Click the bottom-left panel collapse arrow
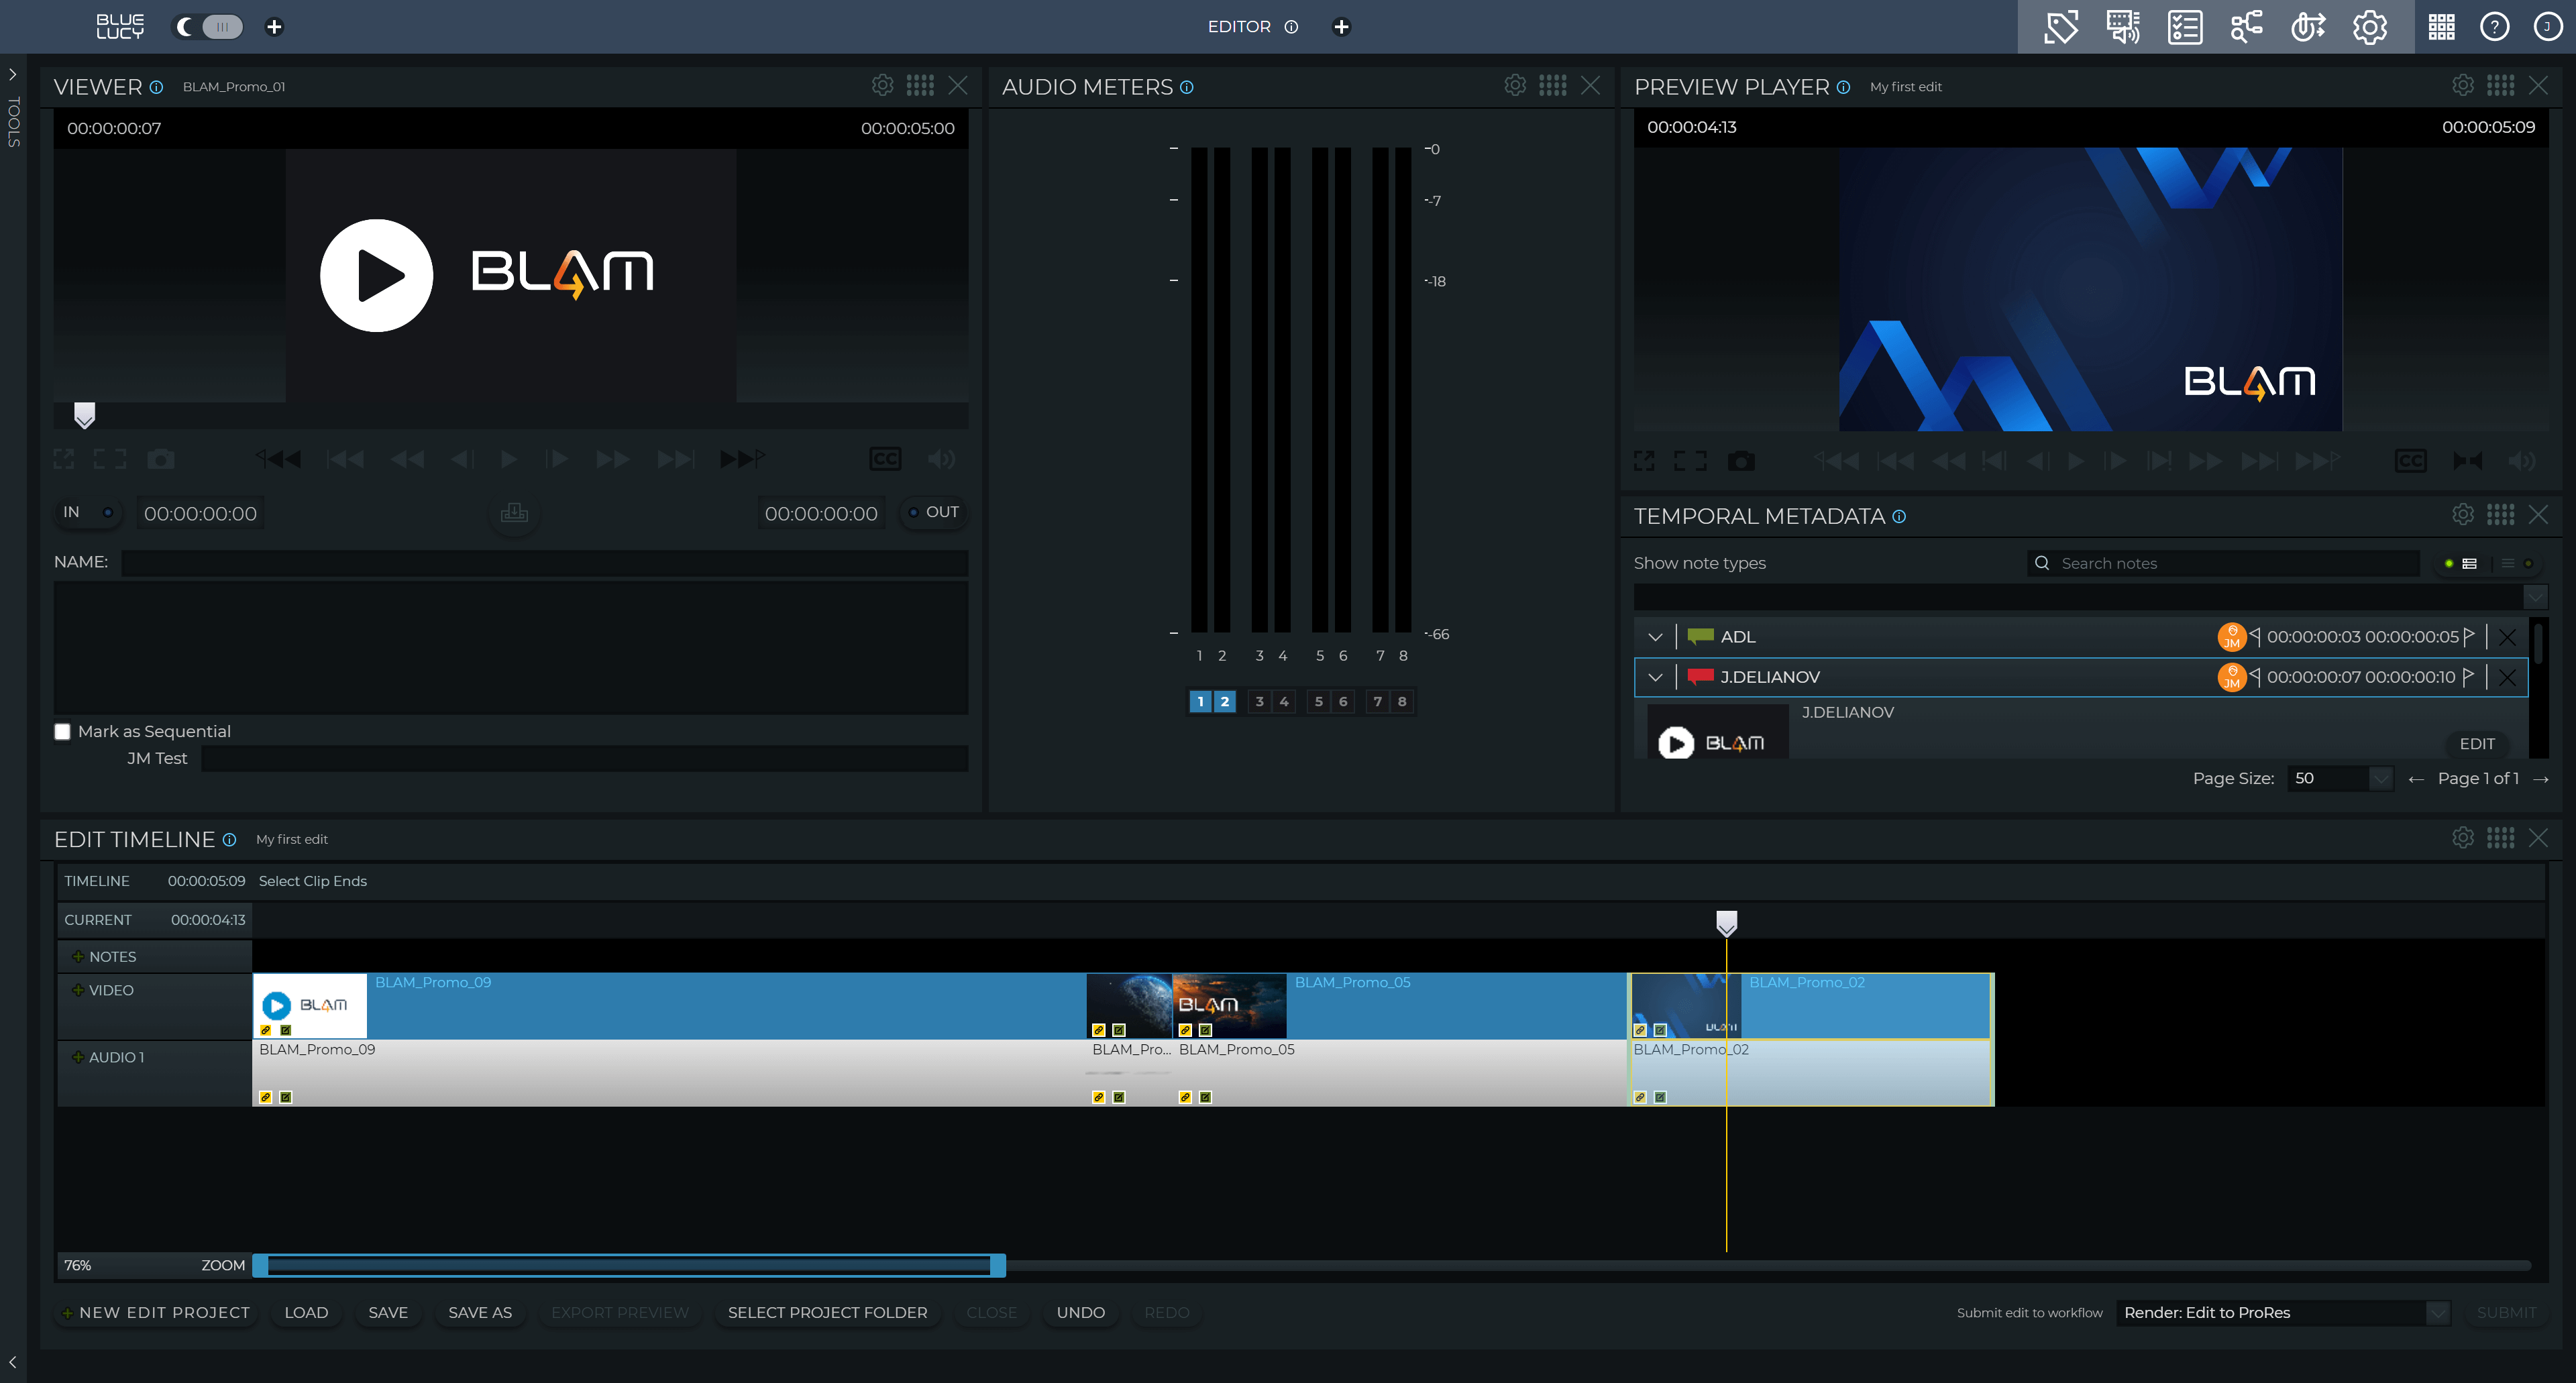 [x=13, y=1363]
